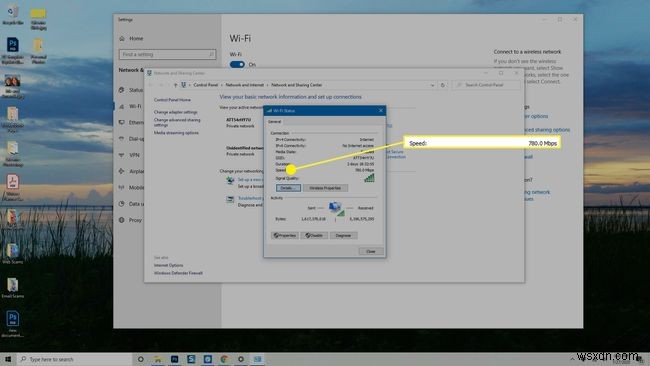
Task: Open Chrome from the taskbar
Action: click(x=224, y=359)
